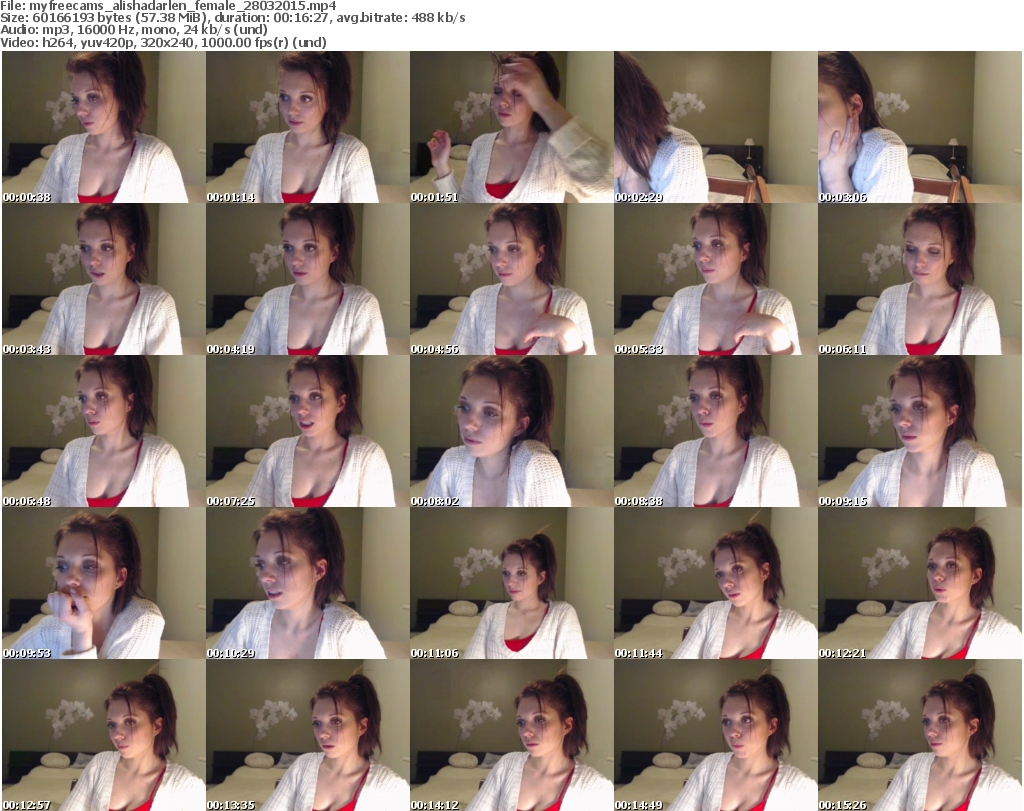Select the thumbnail frame stamped 00:00:38
The height and width of the screenshot is (811, 1024).
coord(104,127)
